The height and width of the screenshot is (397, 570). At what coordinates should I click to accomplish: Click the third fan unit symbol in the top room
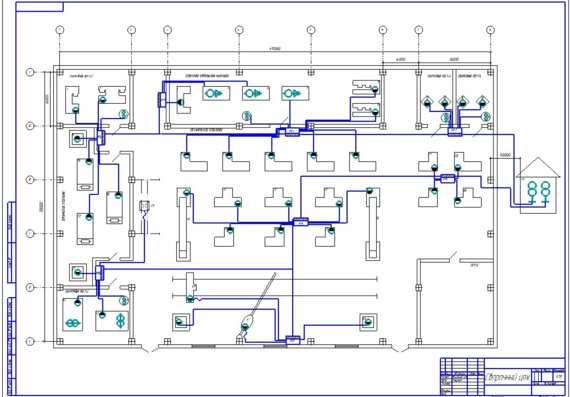[x=295, y=93]
